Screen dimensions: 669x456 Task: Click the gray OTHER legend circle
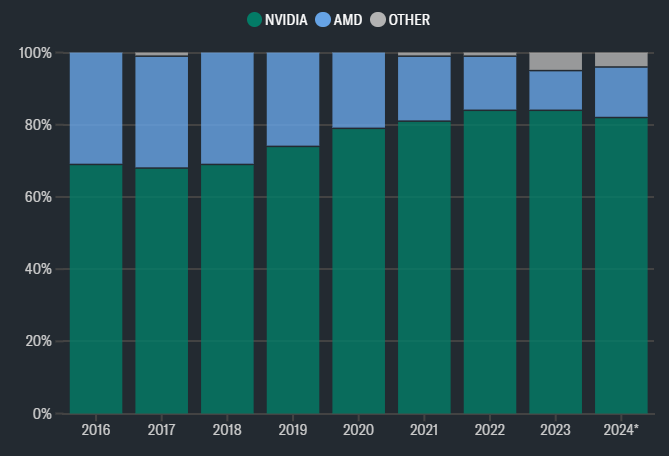coord(377,19)
